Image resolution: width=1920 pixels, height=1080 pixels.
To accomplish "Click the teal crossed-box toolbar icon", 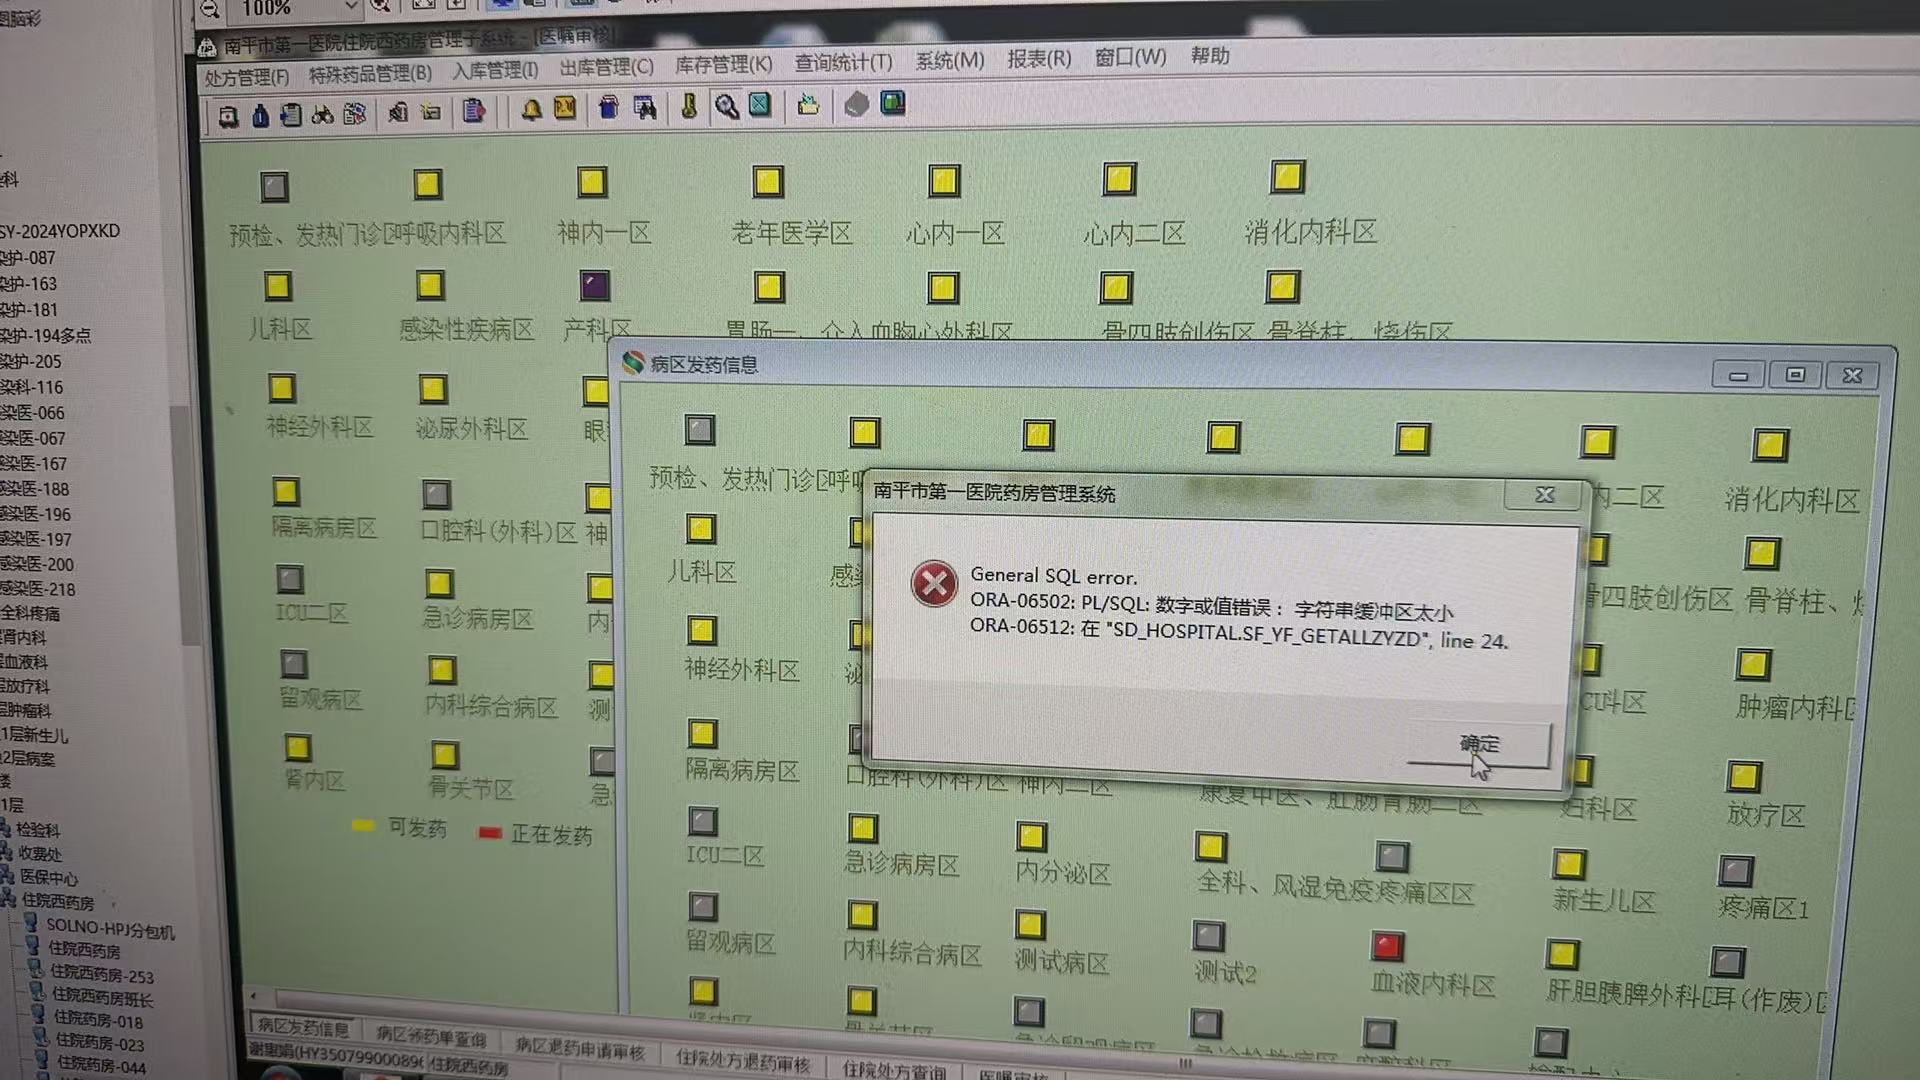I will coord(760,105).
